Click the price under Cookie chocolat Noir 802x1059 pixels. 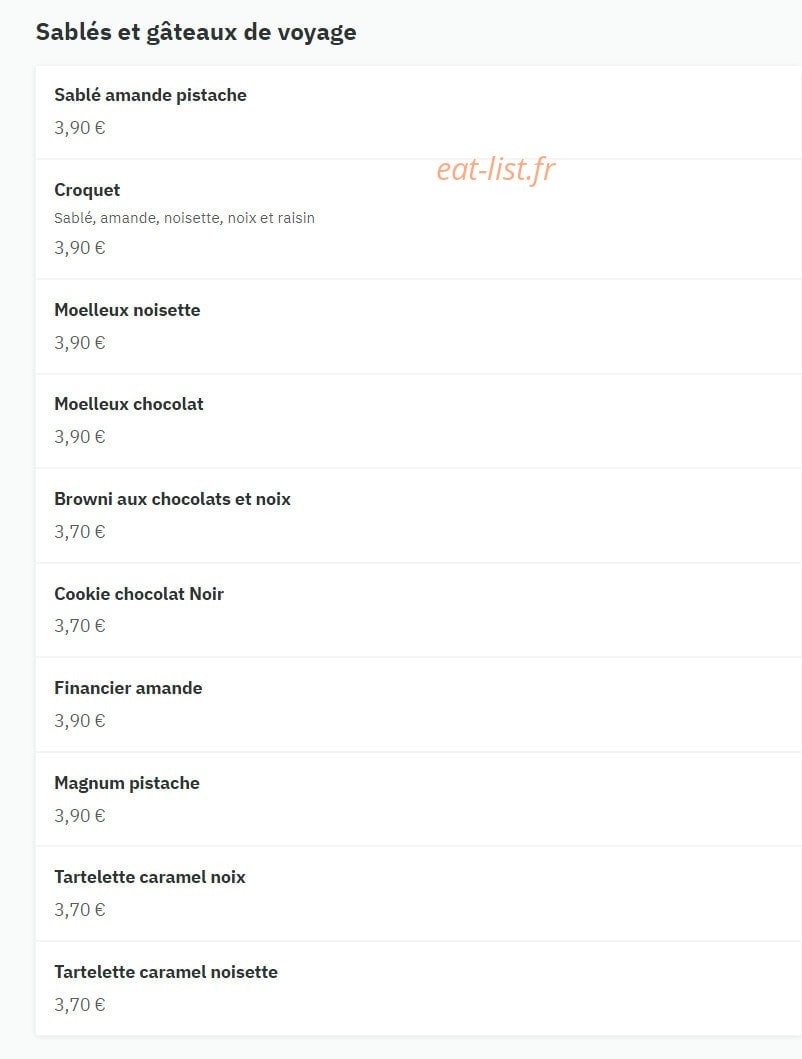(80, 626)
